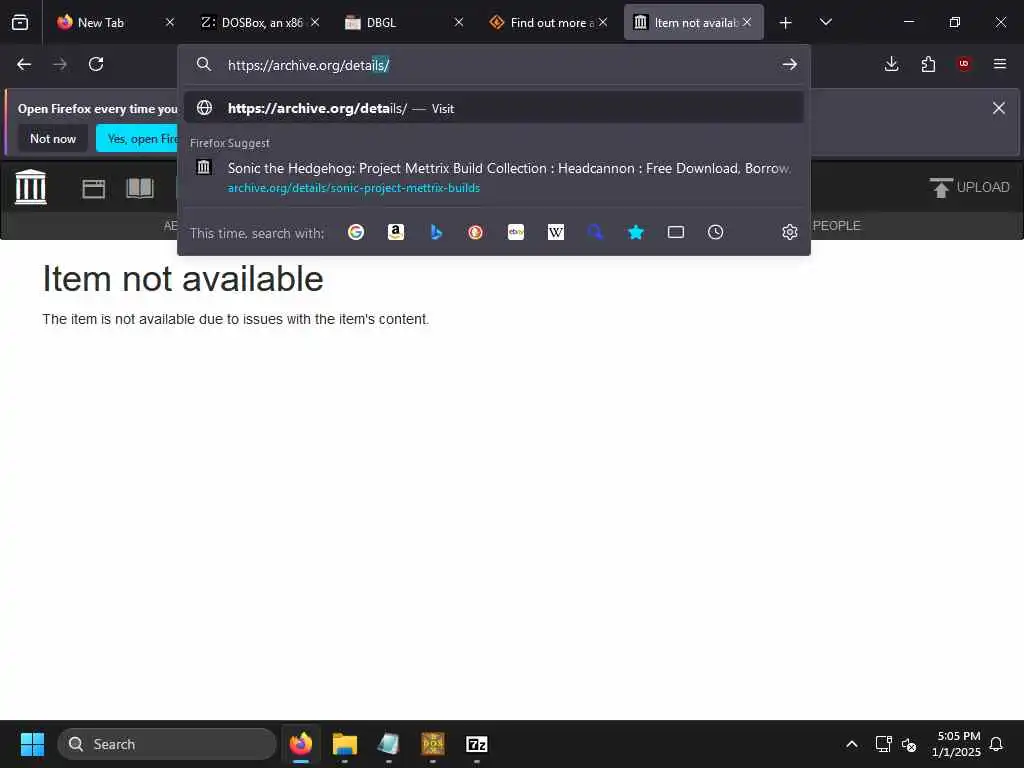Open the uBlock Origin extension icon
Viewport: 1024px width, 768px height.
[x=964, y=64]
